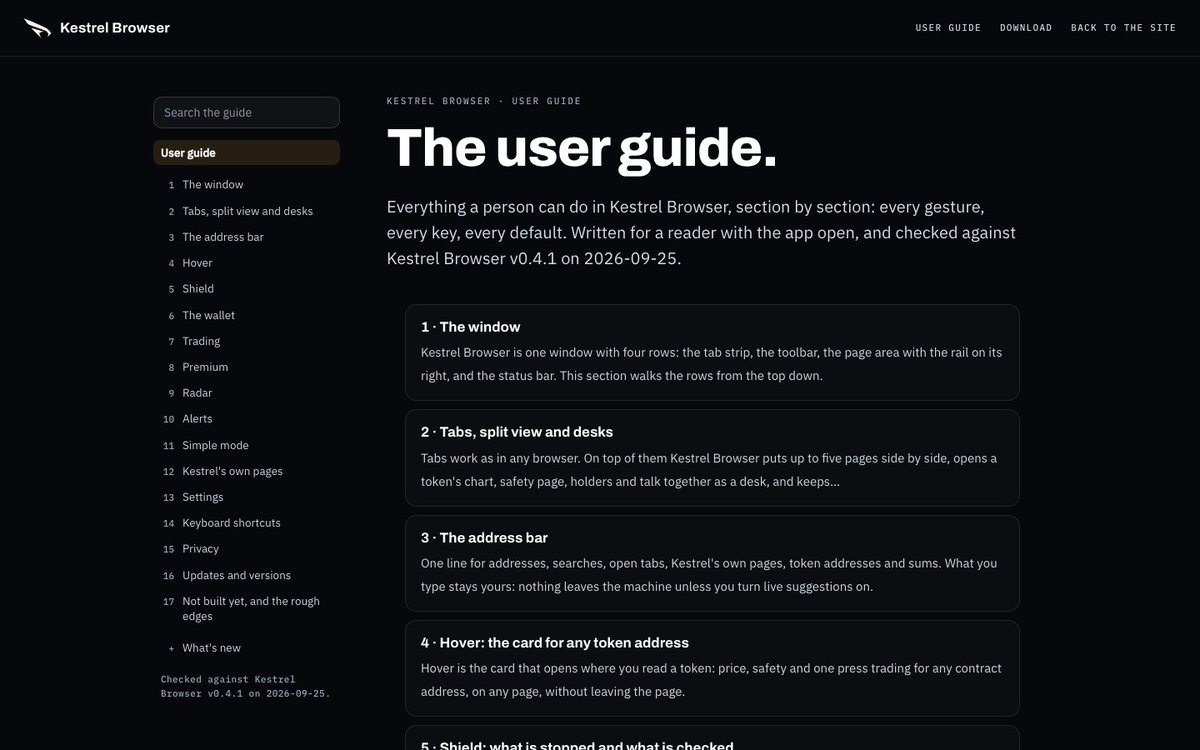Viewport: 1200px width, 750px height.
Task: Open sidebar item Not built yet, rough edges
Action: [x=246, y=609]
